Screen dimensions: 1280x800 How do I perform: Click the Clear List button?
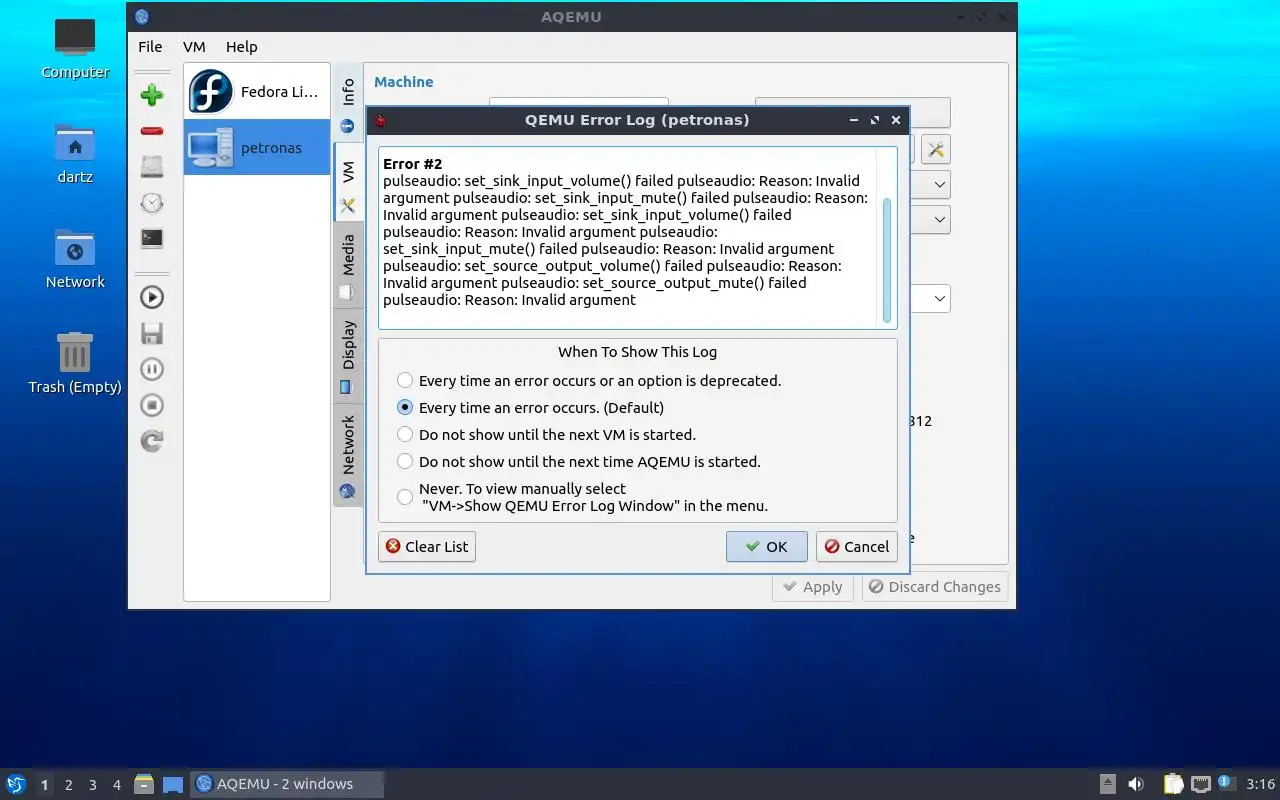[427, 547]
